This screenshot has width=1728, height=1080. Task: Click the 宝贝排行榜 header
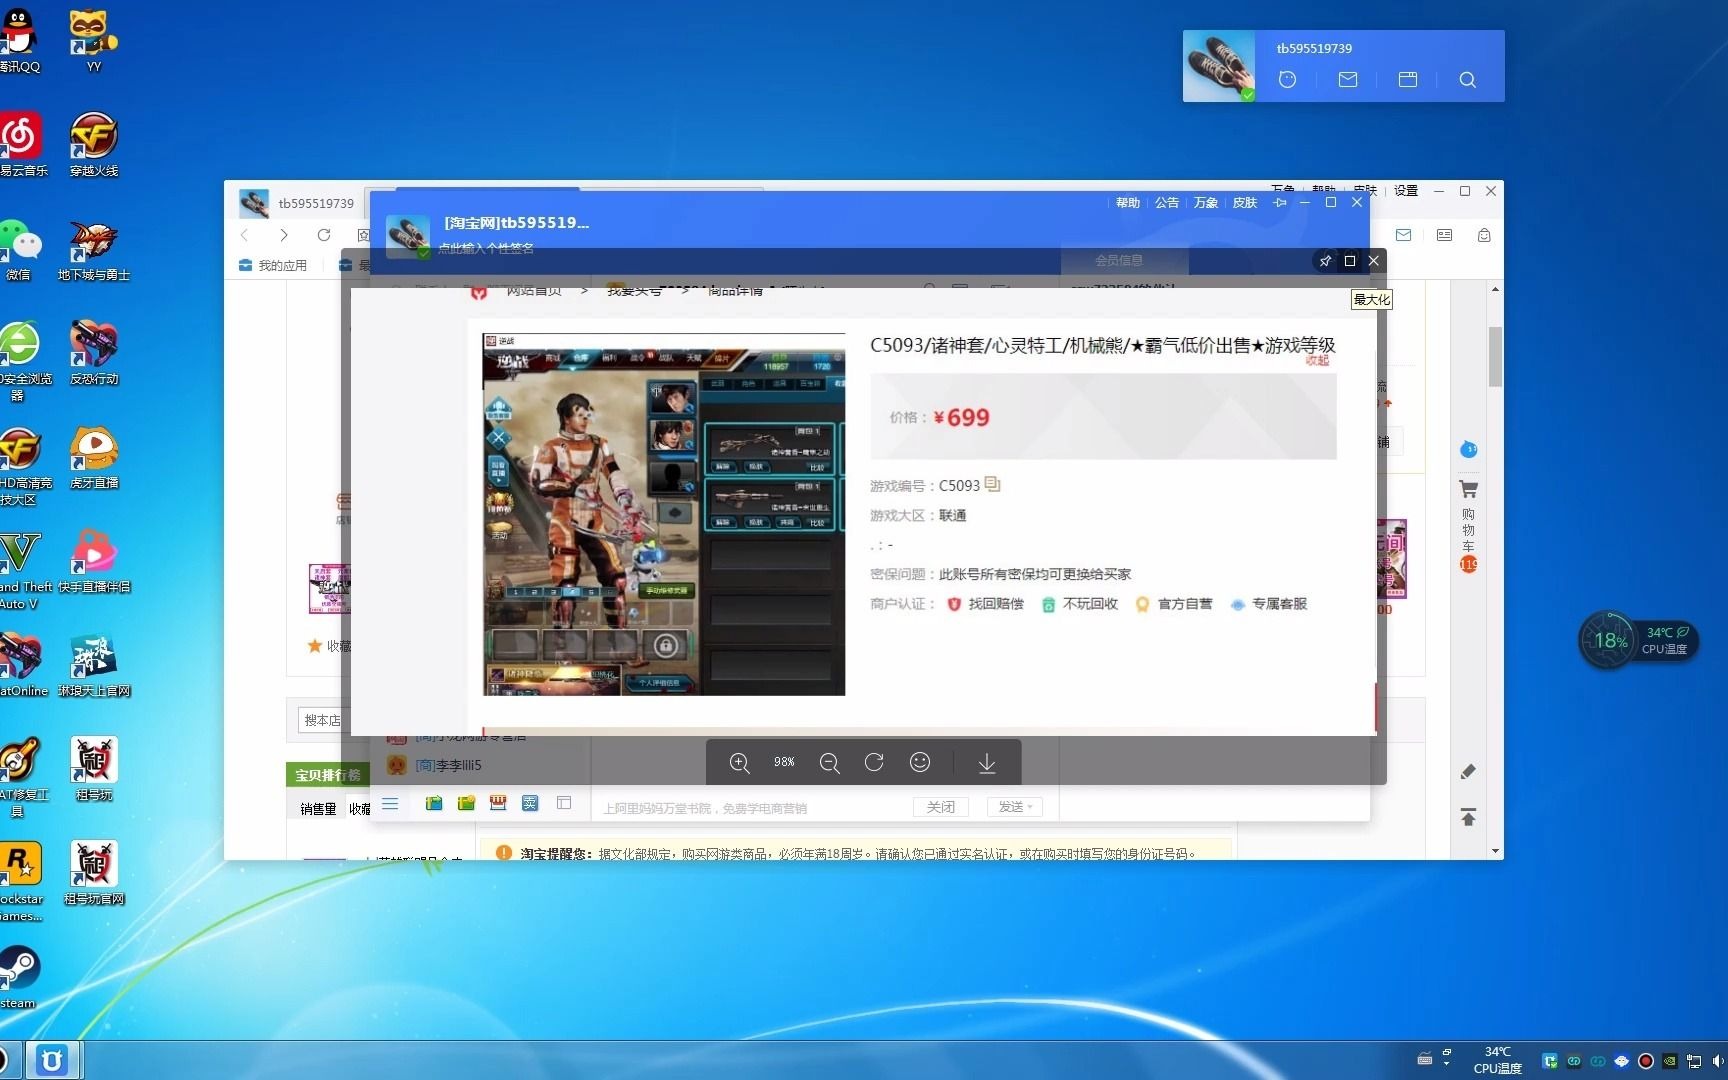(x=327, y=775)
